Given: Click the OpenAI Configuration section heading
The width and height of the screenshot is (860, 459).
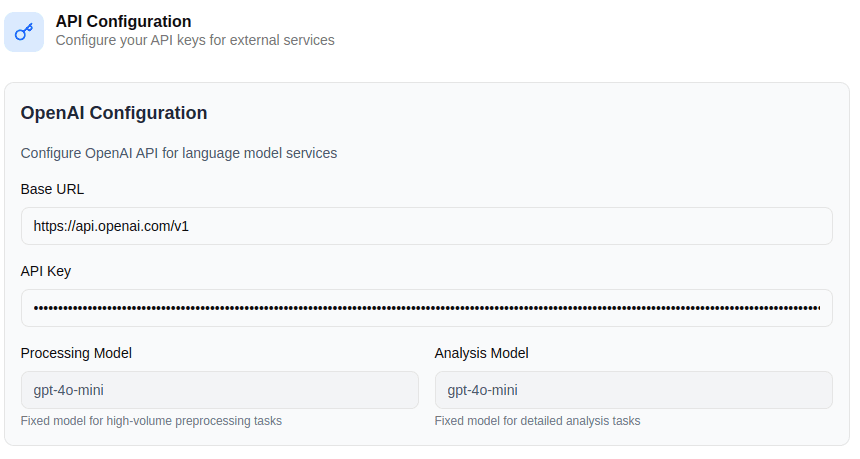Looking at the screenshot, I should pyautogui.click(x=114, y=113).
